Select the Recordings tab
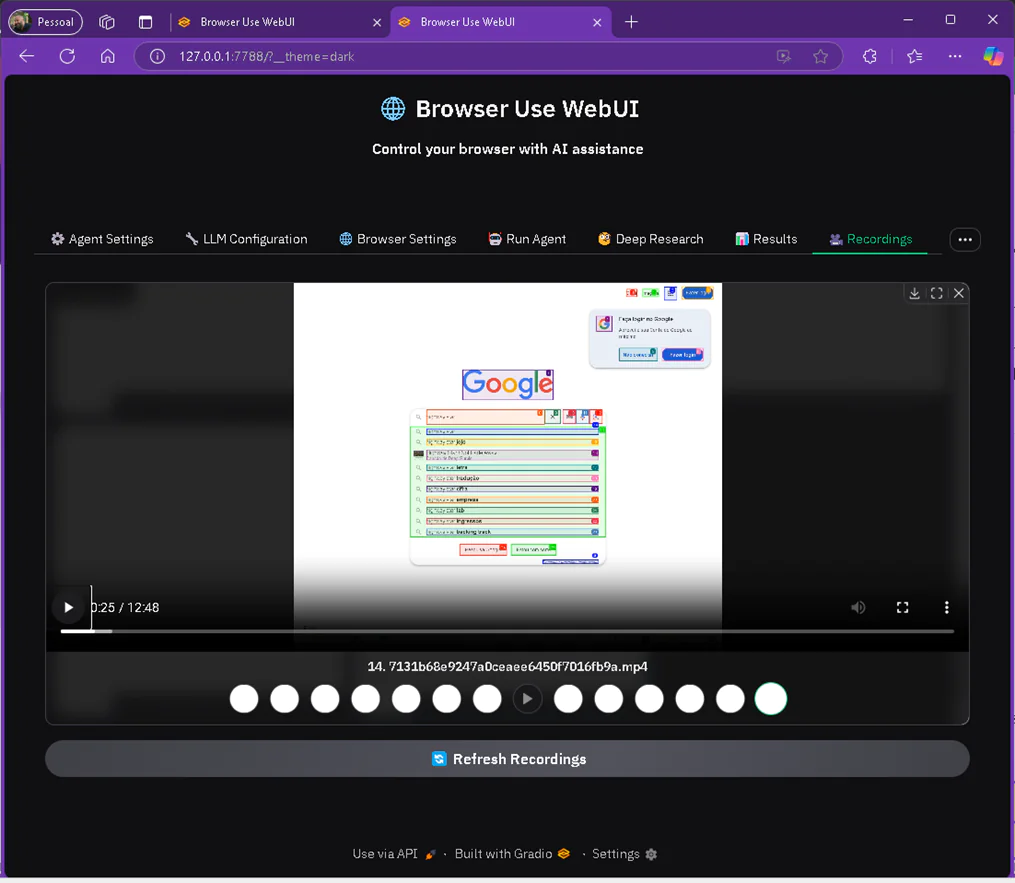 pos(871,239)
